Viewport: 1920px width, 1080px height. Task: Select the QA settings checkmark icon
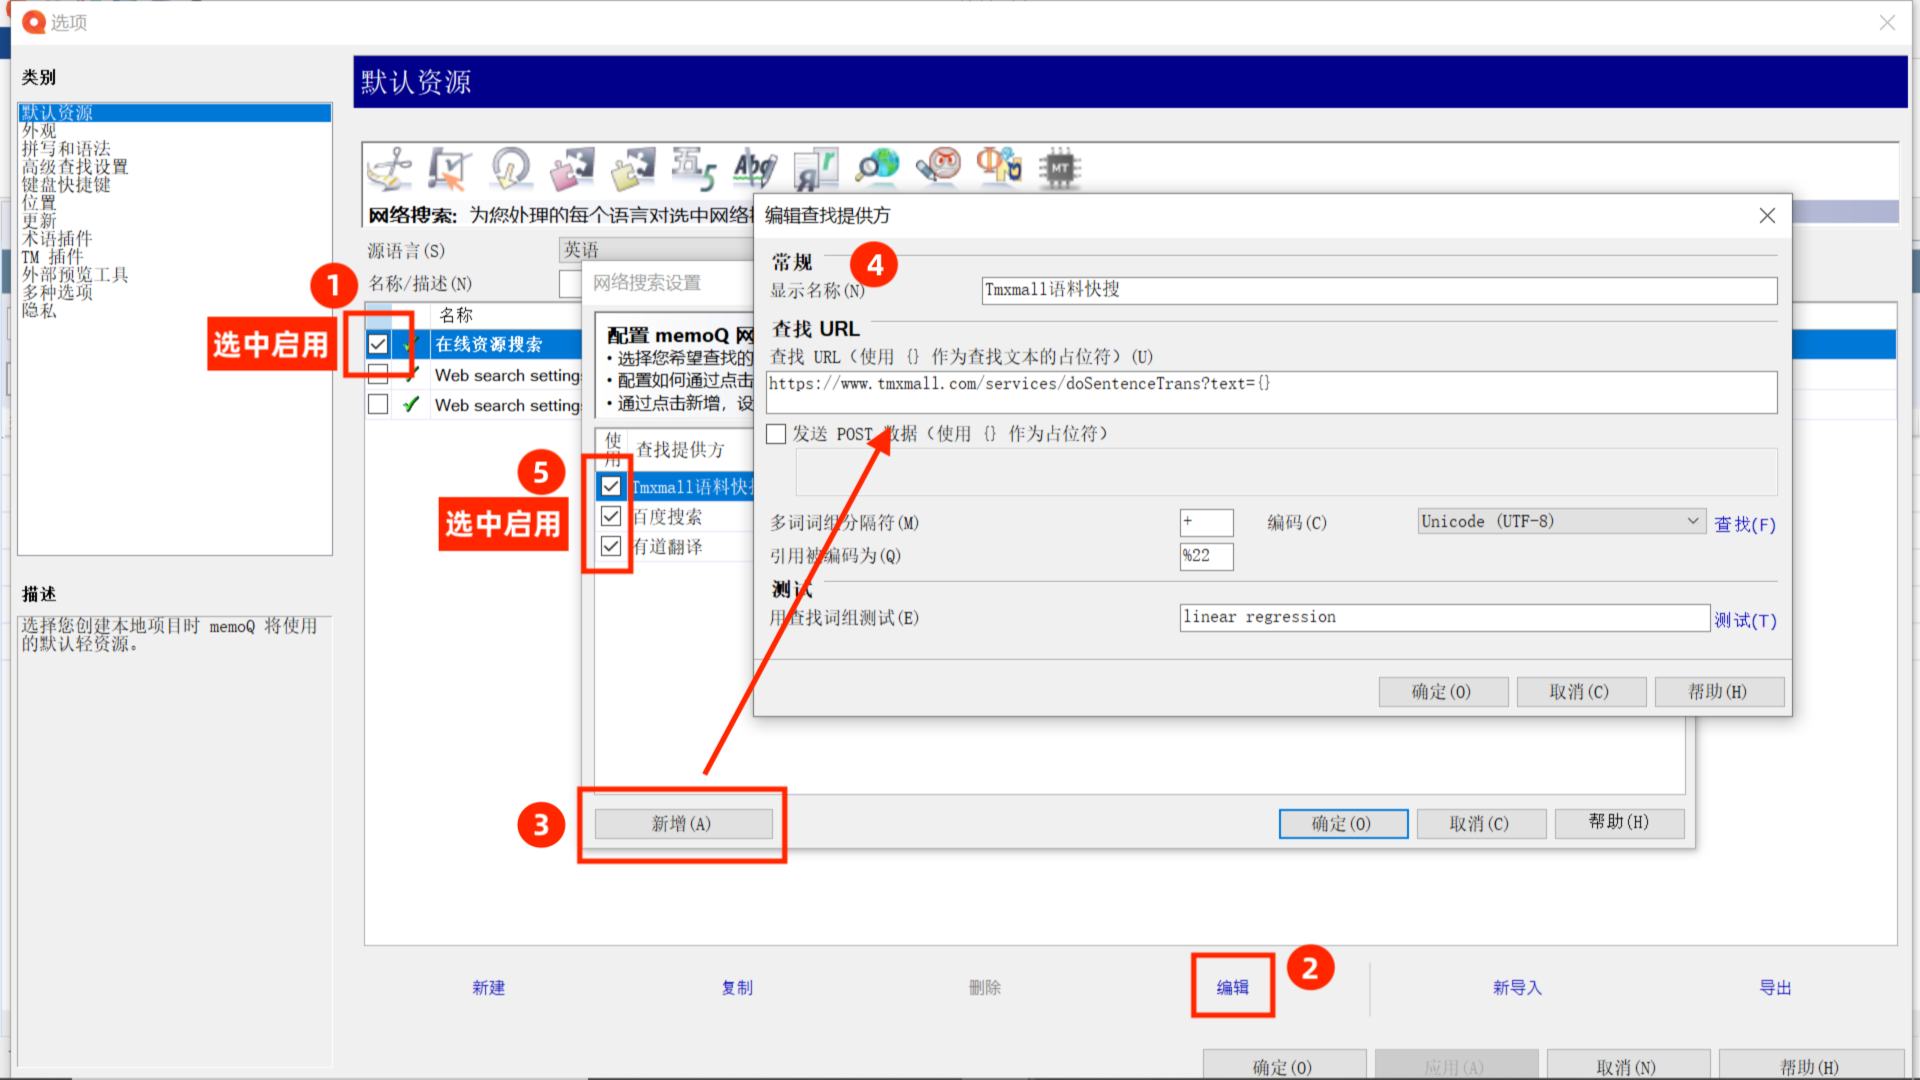(x=449, y=168)
